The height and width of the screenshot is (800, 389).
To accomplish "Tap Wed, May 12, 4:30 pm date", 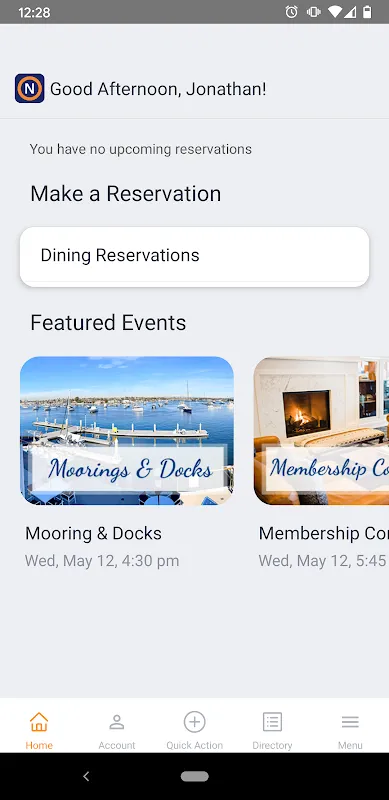I will pyautogui.click(x=102, y=561).
